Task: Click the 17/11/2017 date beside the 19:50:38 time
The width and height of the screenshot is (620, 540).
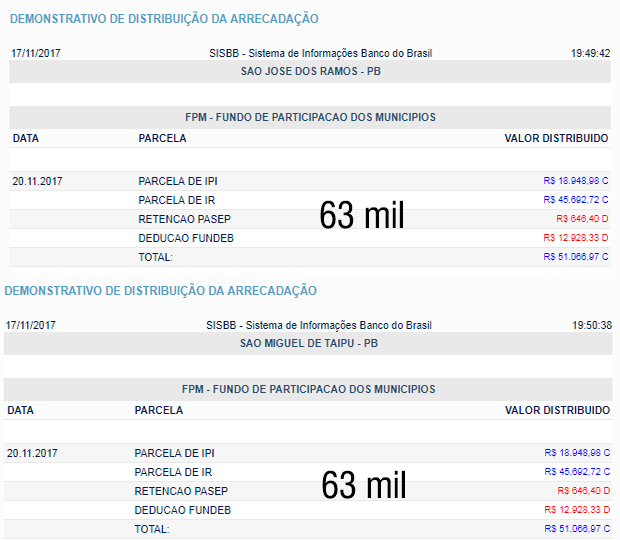Action: 30,325
